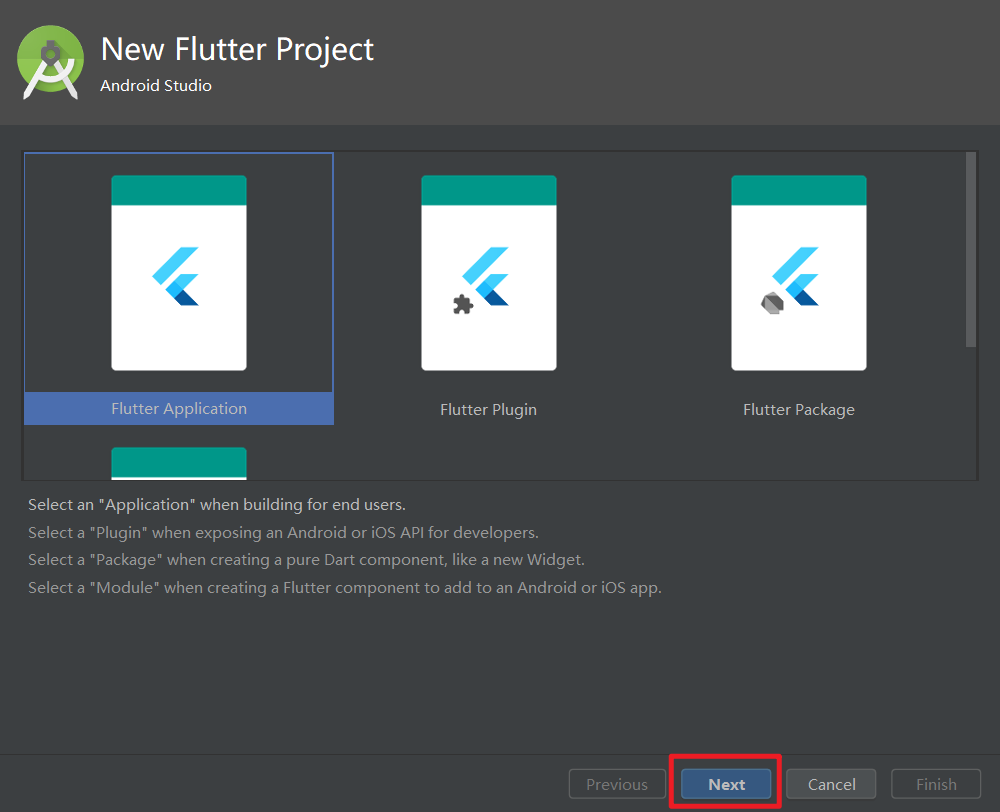
Task: Click the disabled Finish button
Action: (x=936, y=784)
